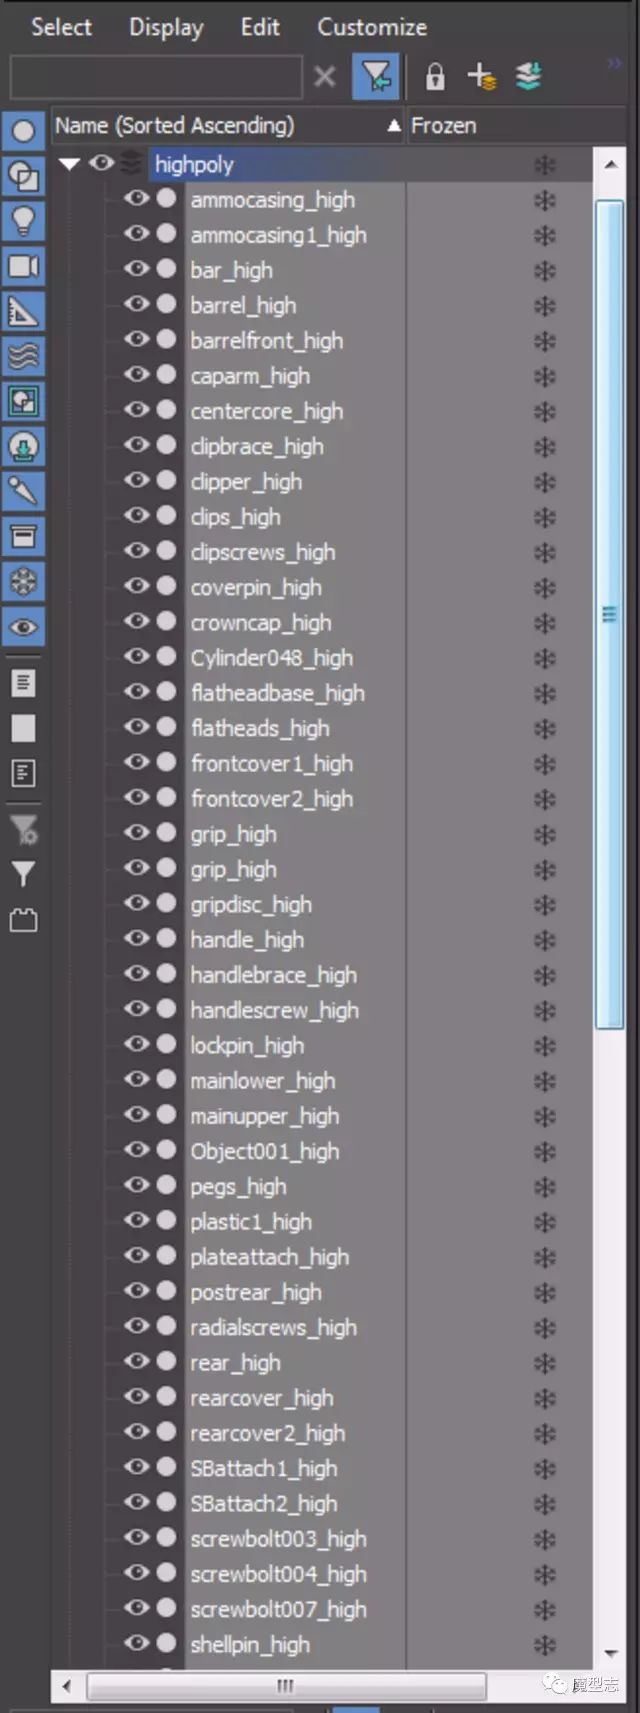Click the horizontal scrollbar thumb
The image size is (640, 1713).
pyautogui.click(x=286, y=1686)
